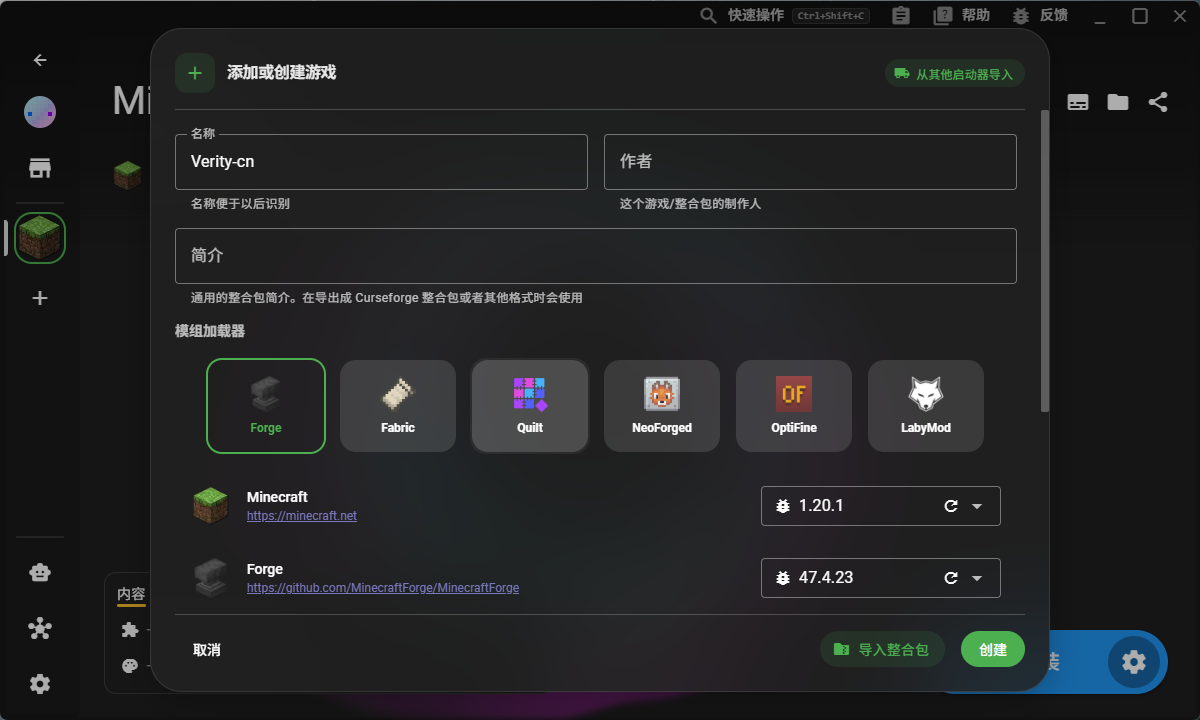This screenshot has height=720, width=1200.
Task: Open the user avatar in sidebar
Action: 40,112
